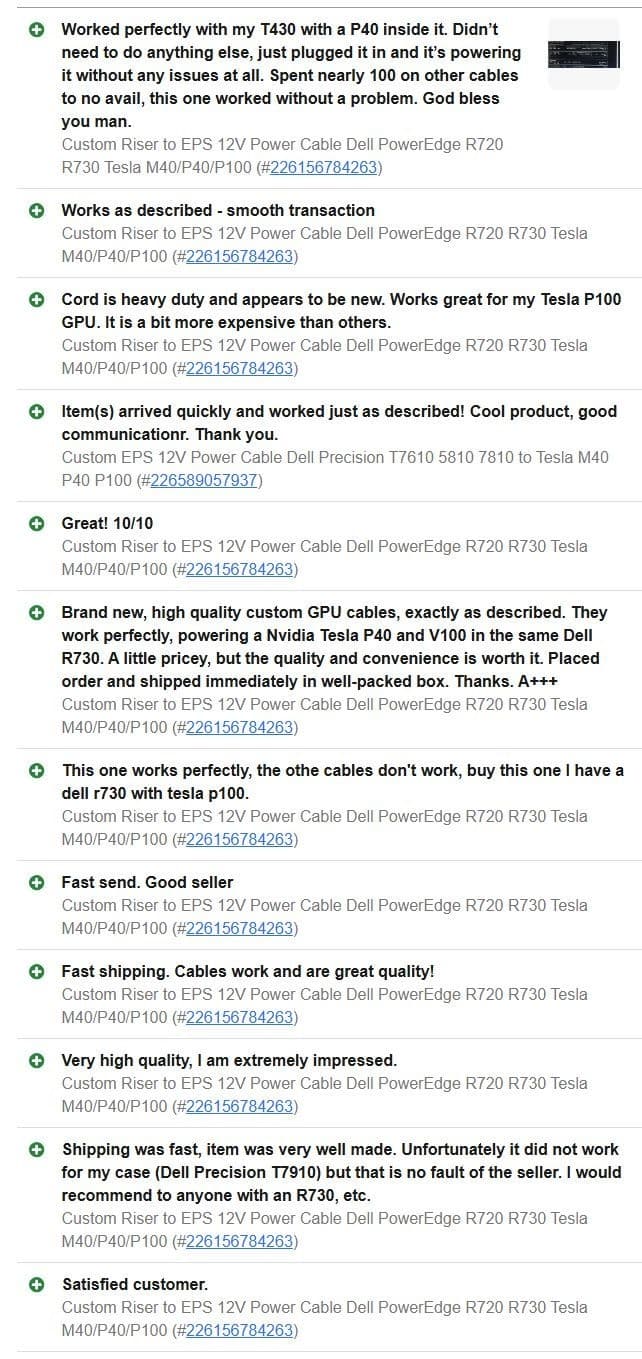The height and width of the screenshot is (1359, 642).
Task: Click the positive icon next to "Fast send. Good seller"
Action: coord(37,883)
